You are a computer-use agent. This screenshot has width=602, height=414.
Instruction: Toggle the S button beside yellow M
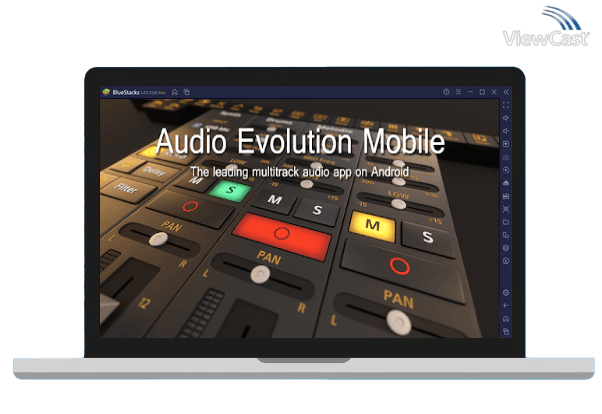click(x=428, y=238)
